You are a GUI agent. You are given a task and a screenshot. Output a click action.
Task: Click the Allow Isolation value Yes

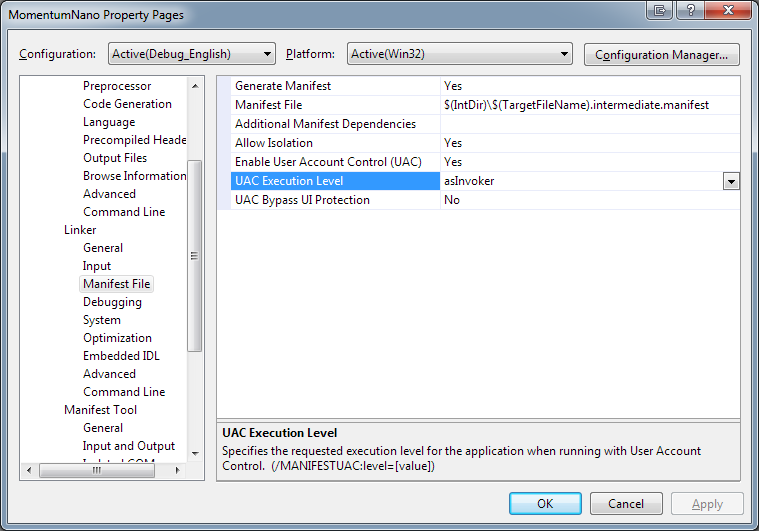453,143
